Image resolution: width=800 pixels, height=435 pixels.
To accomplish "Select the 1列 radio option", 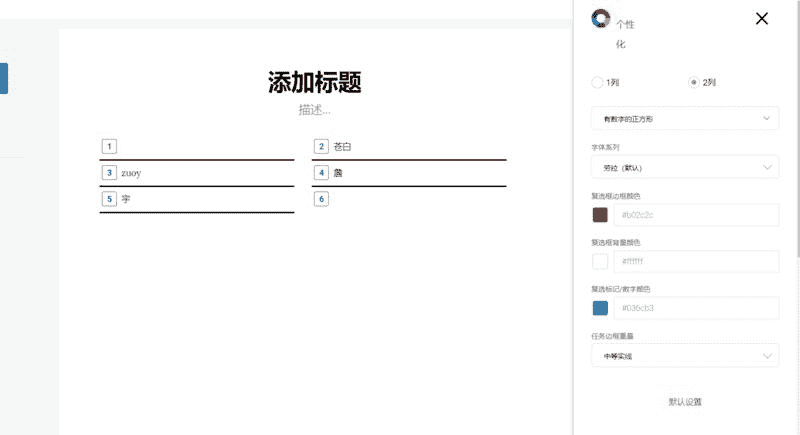I will coord(598,82).
